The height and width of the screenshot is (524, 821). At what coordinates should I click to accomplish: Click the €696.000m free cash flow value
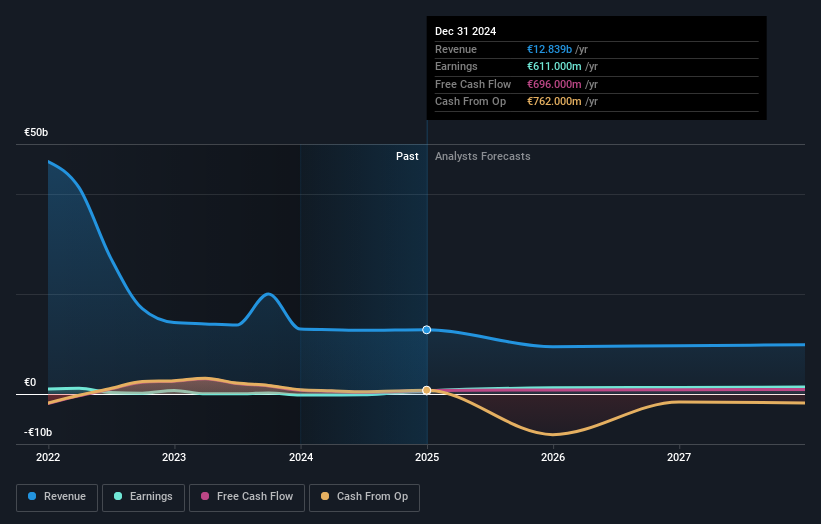tap(554, 84)
